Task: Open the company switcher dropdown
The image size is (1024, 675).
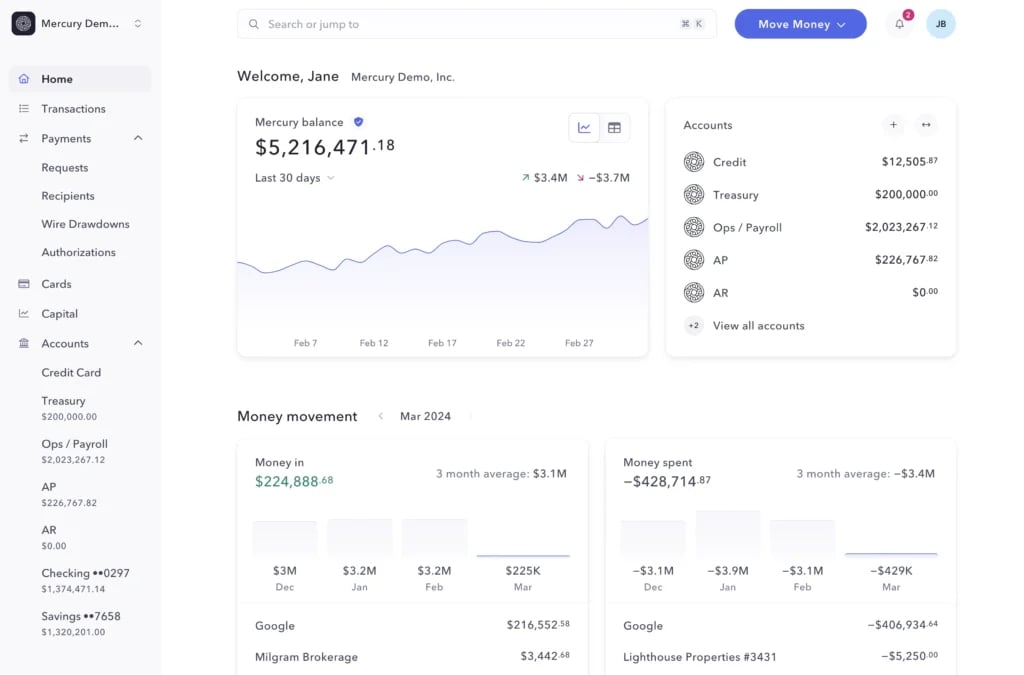Action: [x=138, y=24]
